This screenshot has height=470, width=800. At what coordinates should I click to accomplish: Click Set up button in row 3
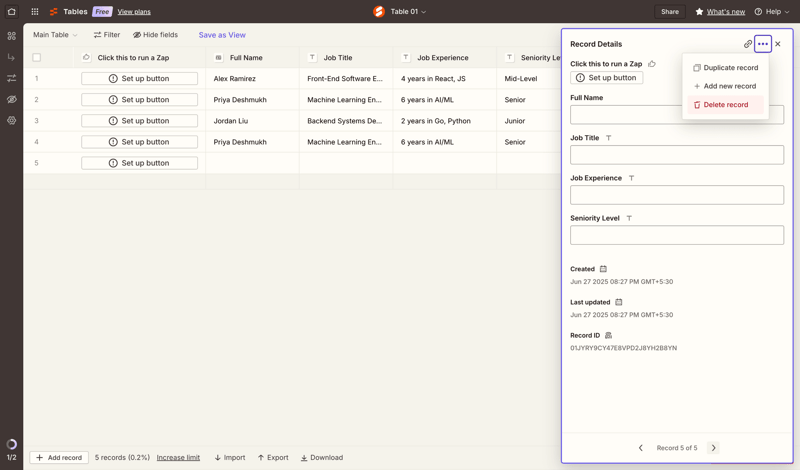coord(139,121)
